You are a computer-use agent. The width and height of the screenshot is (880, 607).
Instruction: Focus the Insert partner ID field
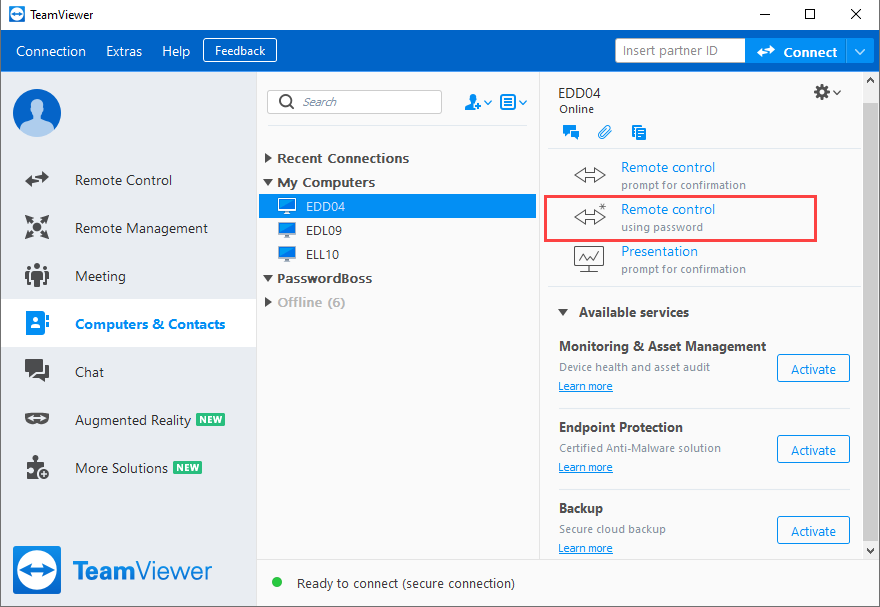680,50
